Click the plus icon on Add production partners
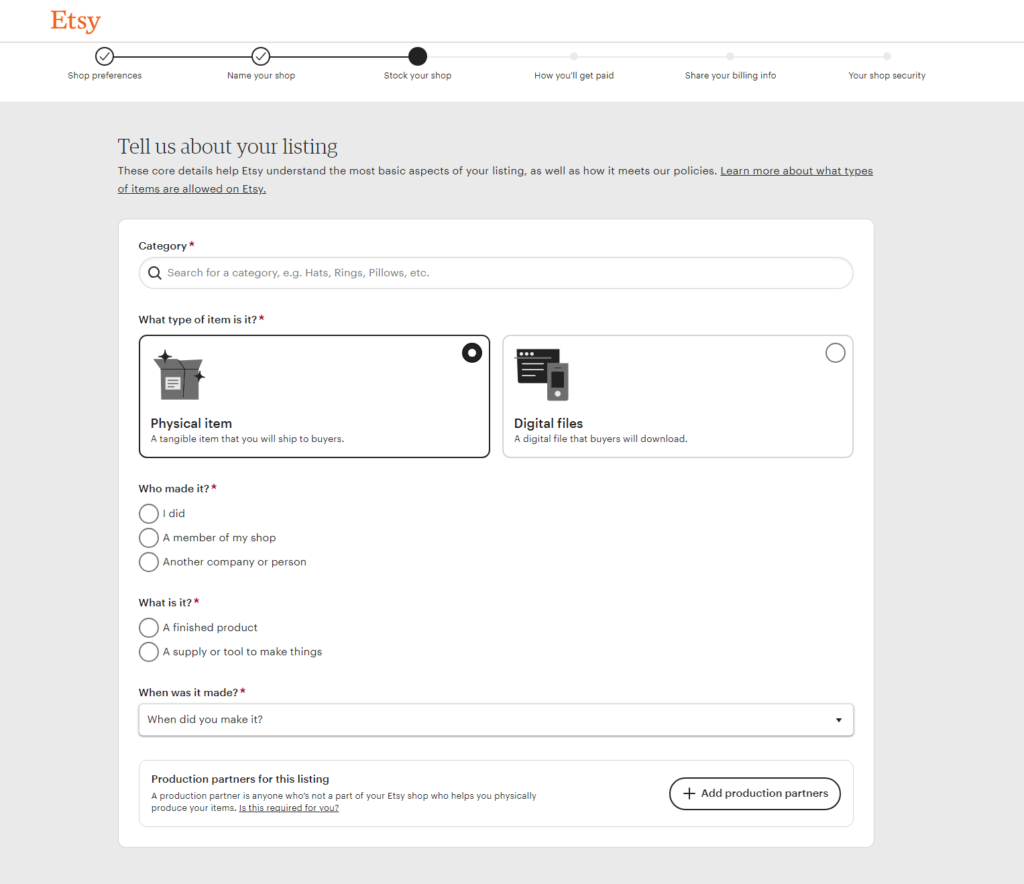This screenshot has width=1024, height=884. click(689, 793)
